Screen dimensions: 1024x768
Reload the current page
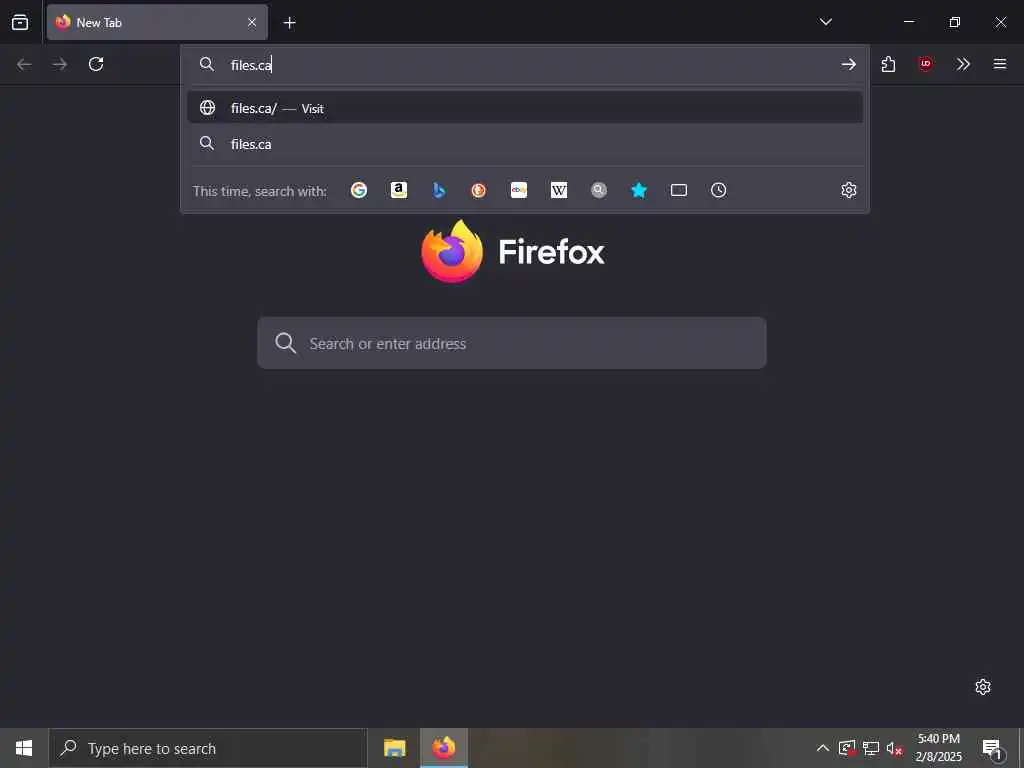[96, 64]
